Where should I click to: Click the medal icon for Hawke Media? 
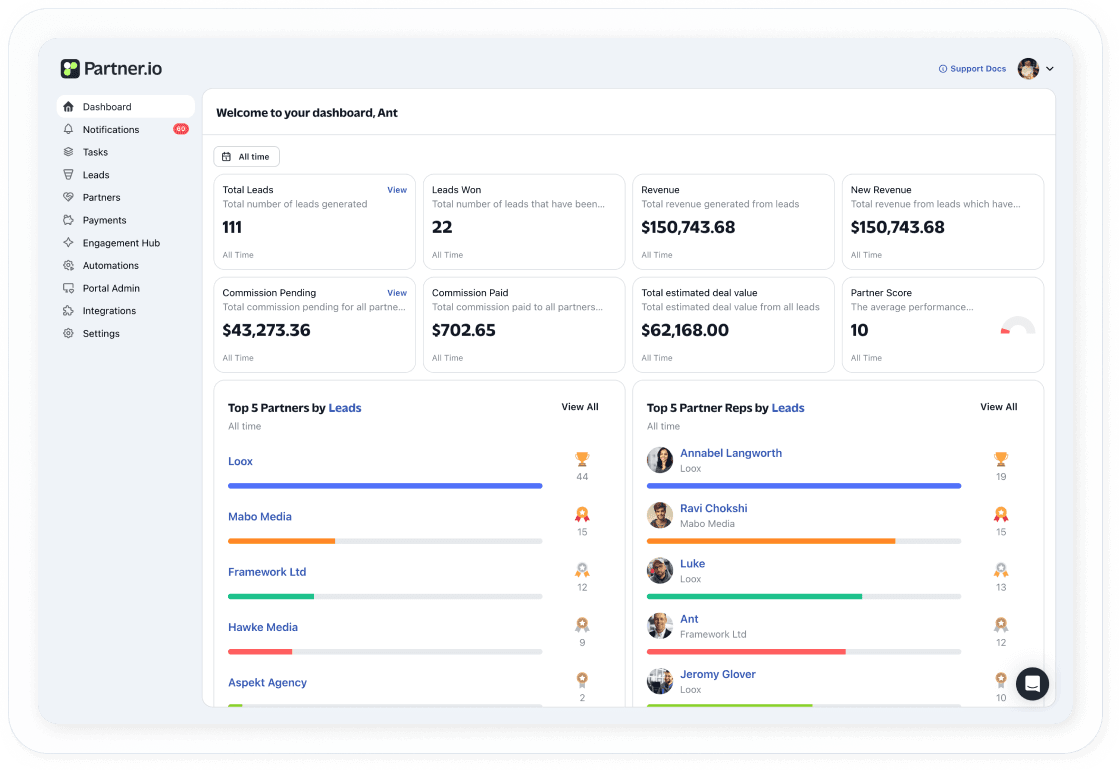(582, 625)
